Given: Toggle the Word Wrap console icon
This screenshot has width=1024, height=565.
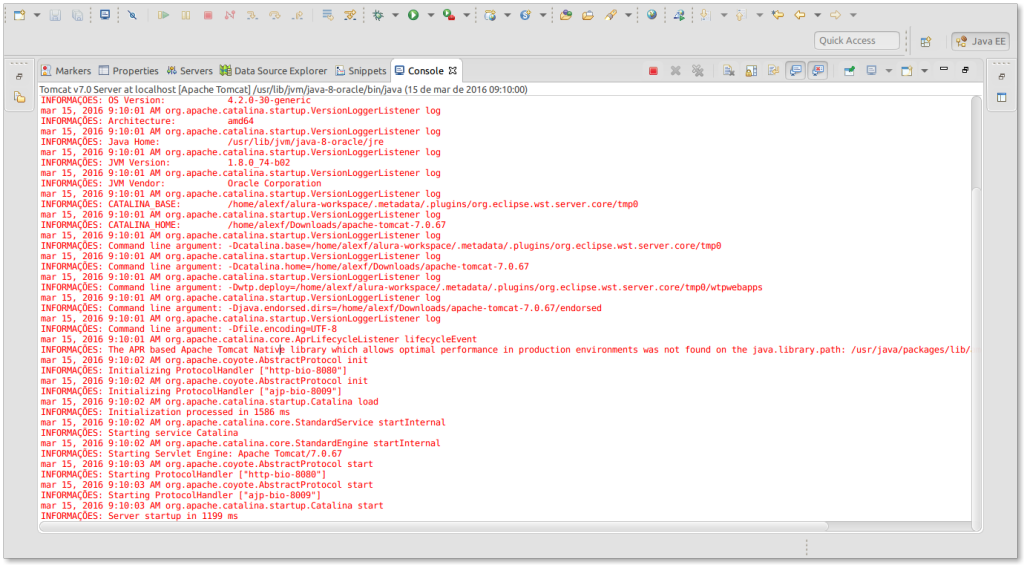Looking at the screenshot, I should pyautogui.click(x=773, y=71).
